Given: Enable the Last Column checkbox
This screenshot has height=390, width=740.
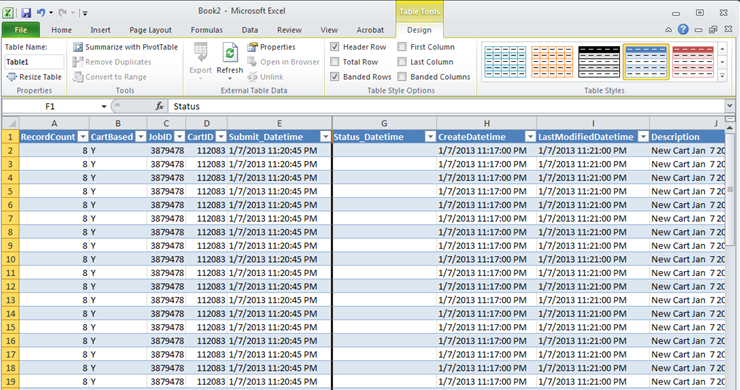Looking at the screenshot, I should (402, 62).
